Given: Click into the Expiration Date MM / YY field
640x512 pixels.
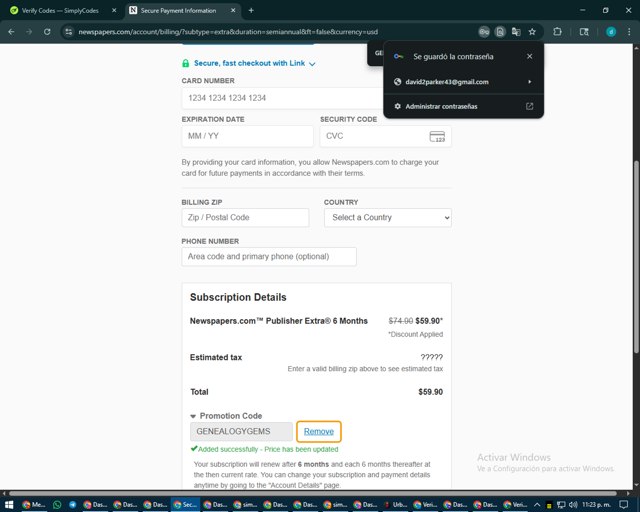Looking at the screenshot, I should click(247, 136).
